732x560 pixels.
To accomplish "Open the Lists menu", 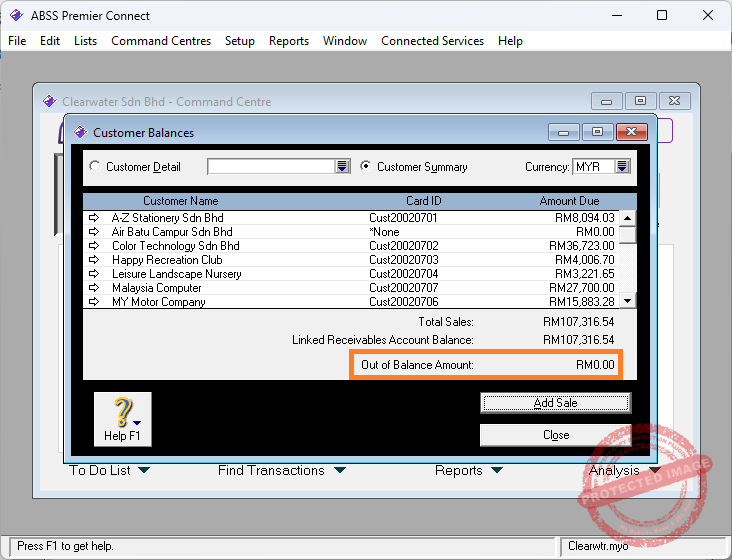I will 85,41.
